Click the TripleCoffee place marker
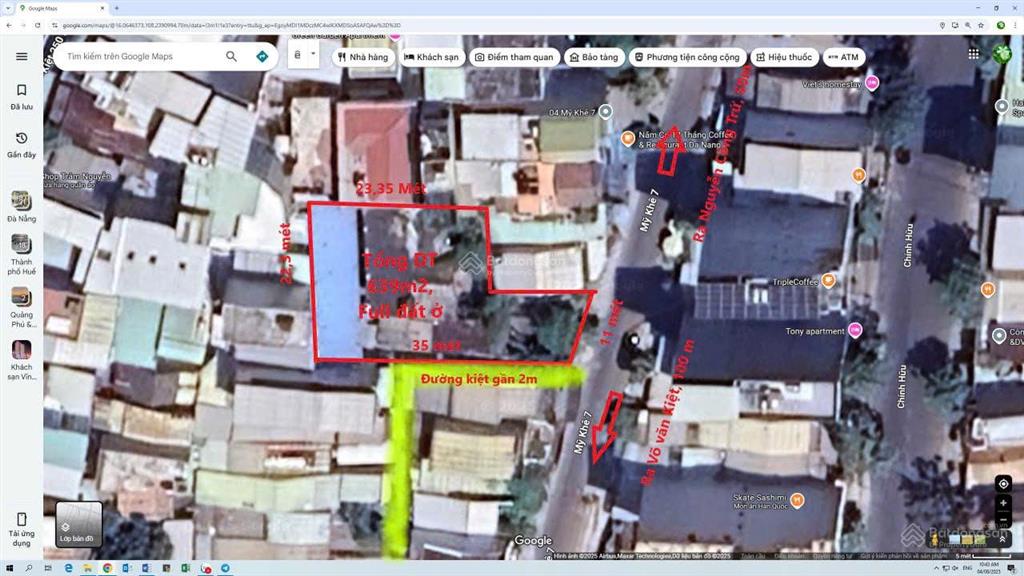The image size is (1024, 576). click(828, 281)
